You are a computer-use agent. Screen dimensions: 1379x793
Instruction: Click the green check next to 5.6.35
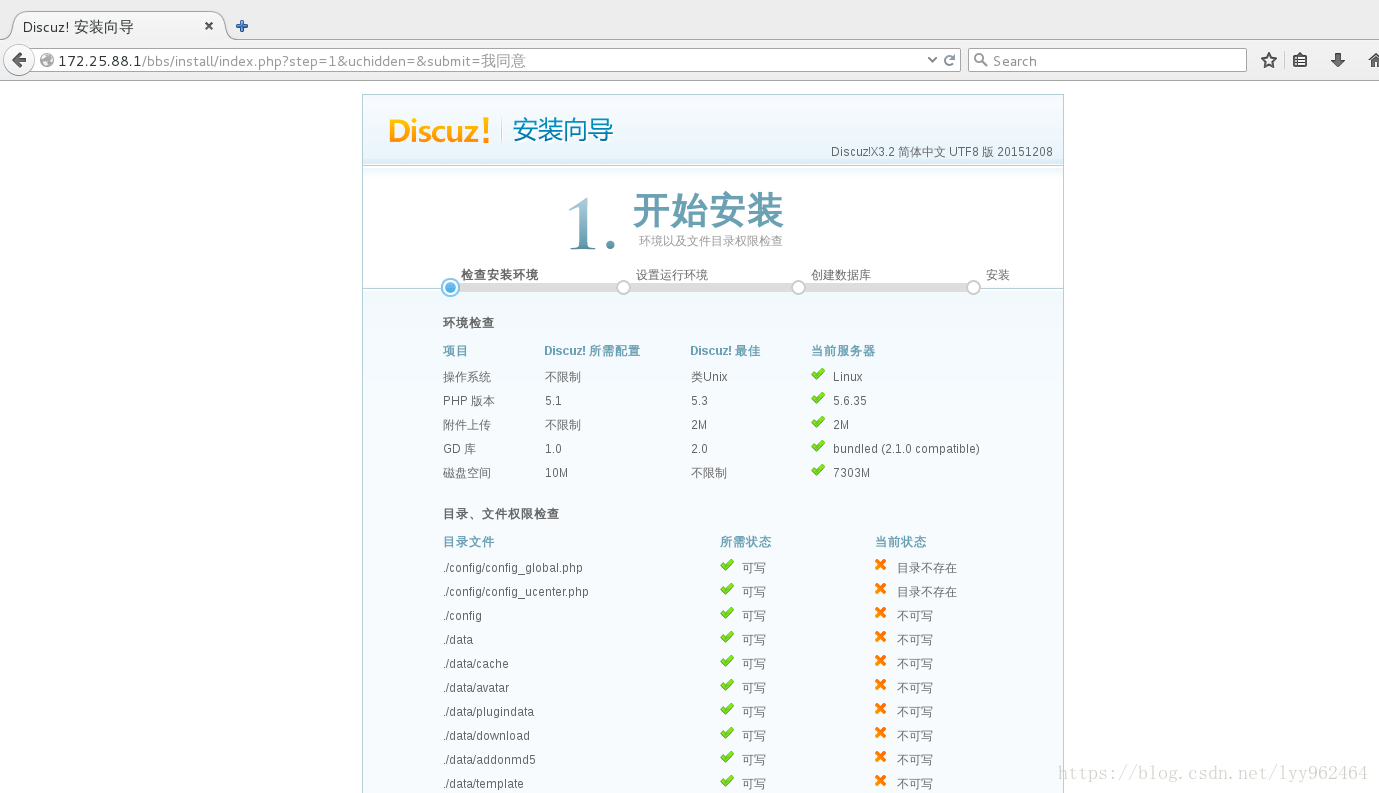click(x=818, y=399)
